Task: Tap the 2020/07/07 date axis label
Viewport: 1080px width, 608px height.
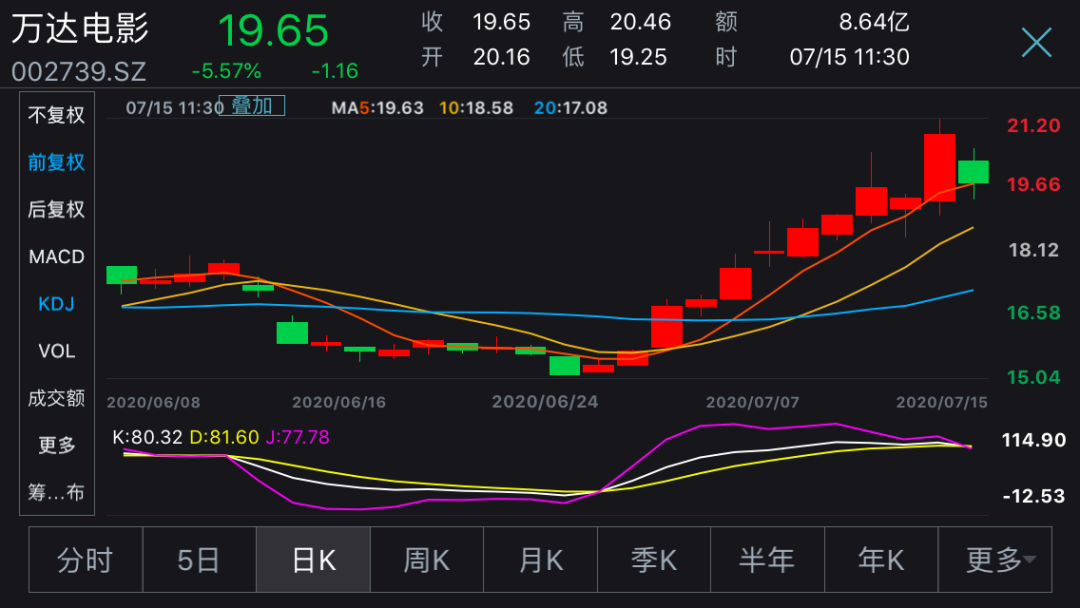Action: [753, 402]
